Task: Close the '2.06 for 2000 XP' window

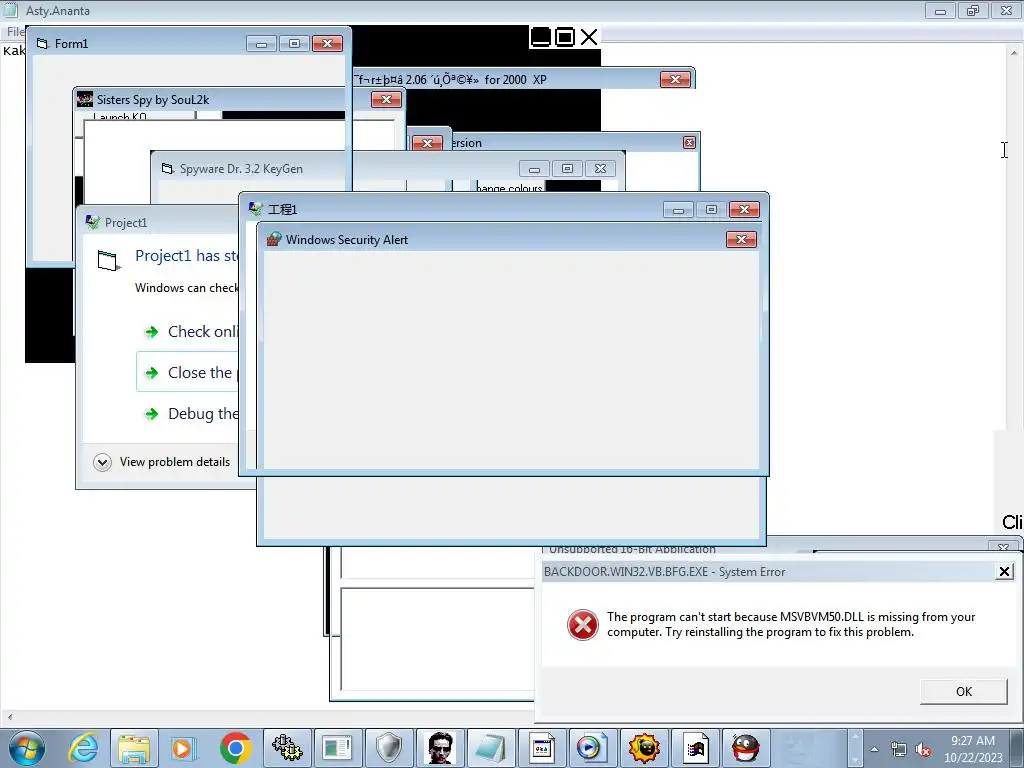Action: 675,80
